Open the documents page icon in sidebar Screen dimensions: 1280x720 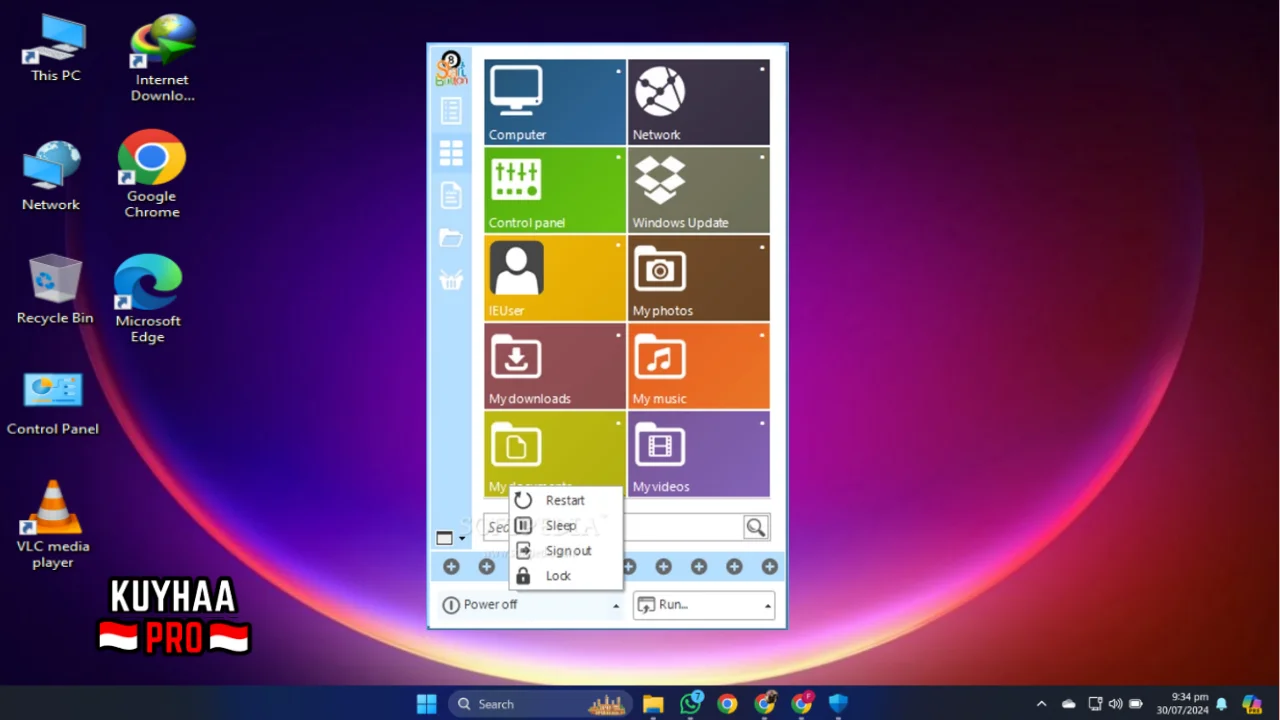451,195
